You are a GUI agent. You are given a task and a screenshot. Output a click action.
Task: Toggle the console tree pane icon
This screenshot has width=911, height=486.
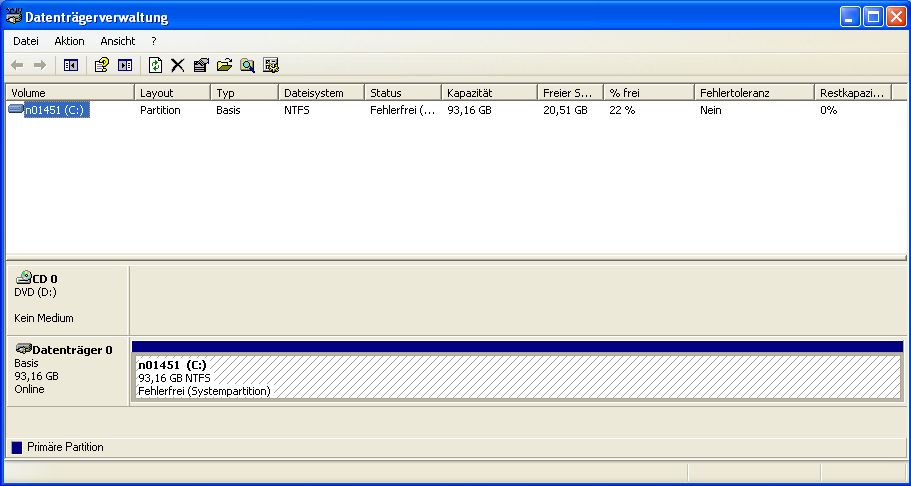70,65
